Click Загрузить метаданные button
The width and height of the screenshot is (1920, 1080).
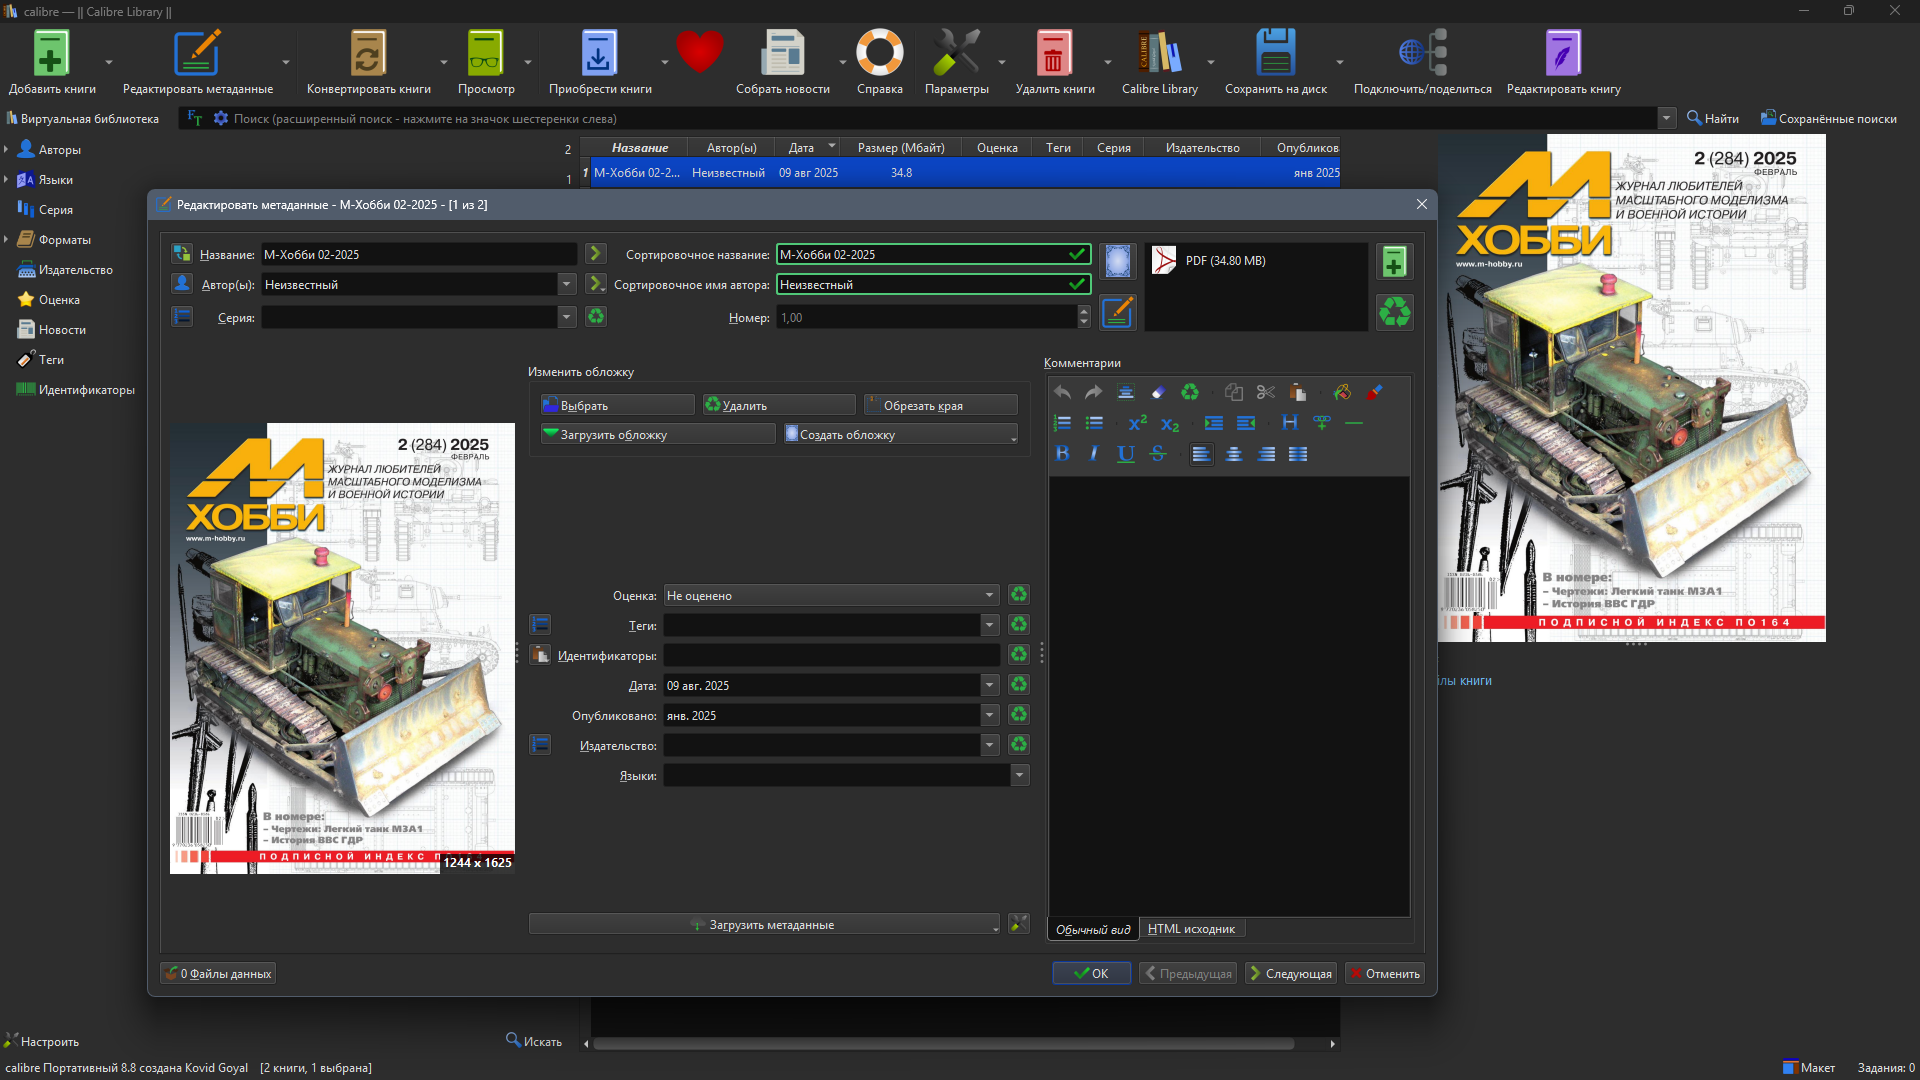(x=764, y=925)
